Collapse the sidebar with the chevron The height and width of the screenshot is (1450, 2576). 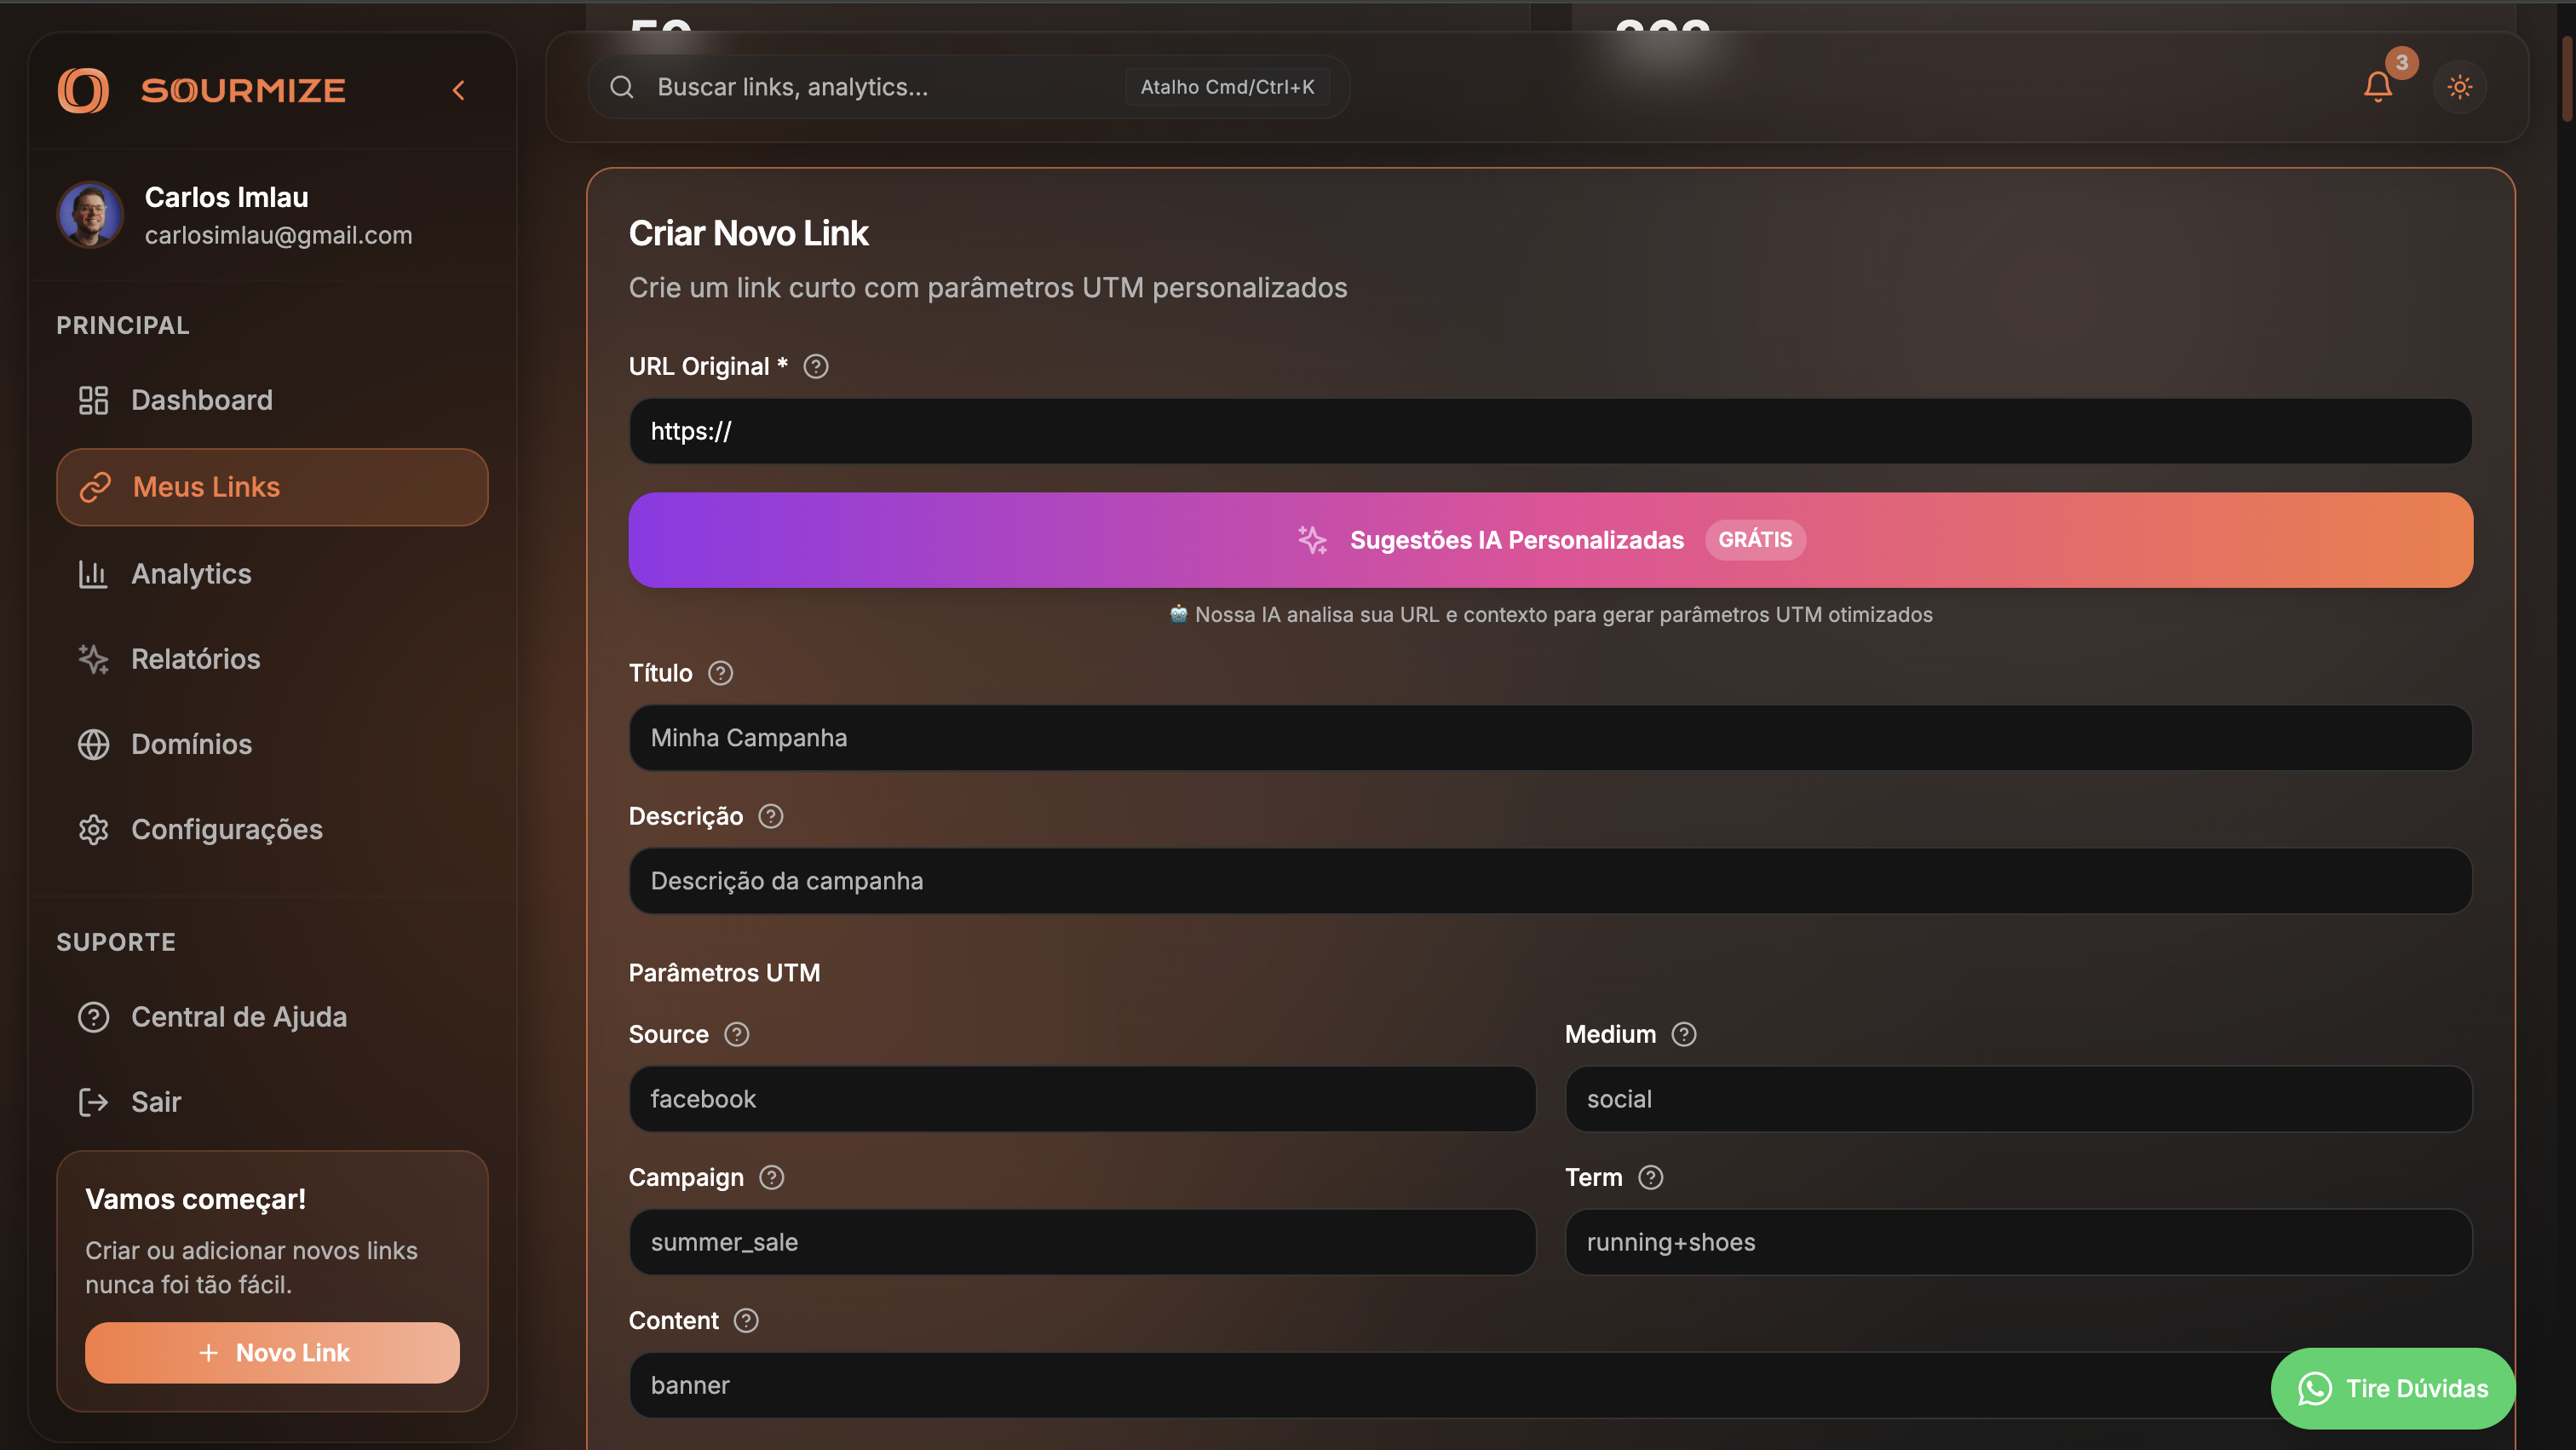click(458, 89)
